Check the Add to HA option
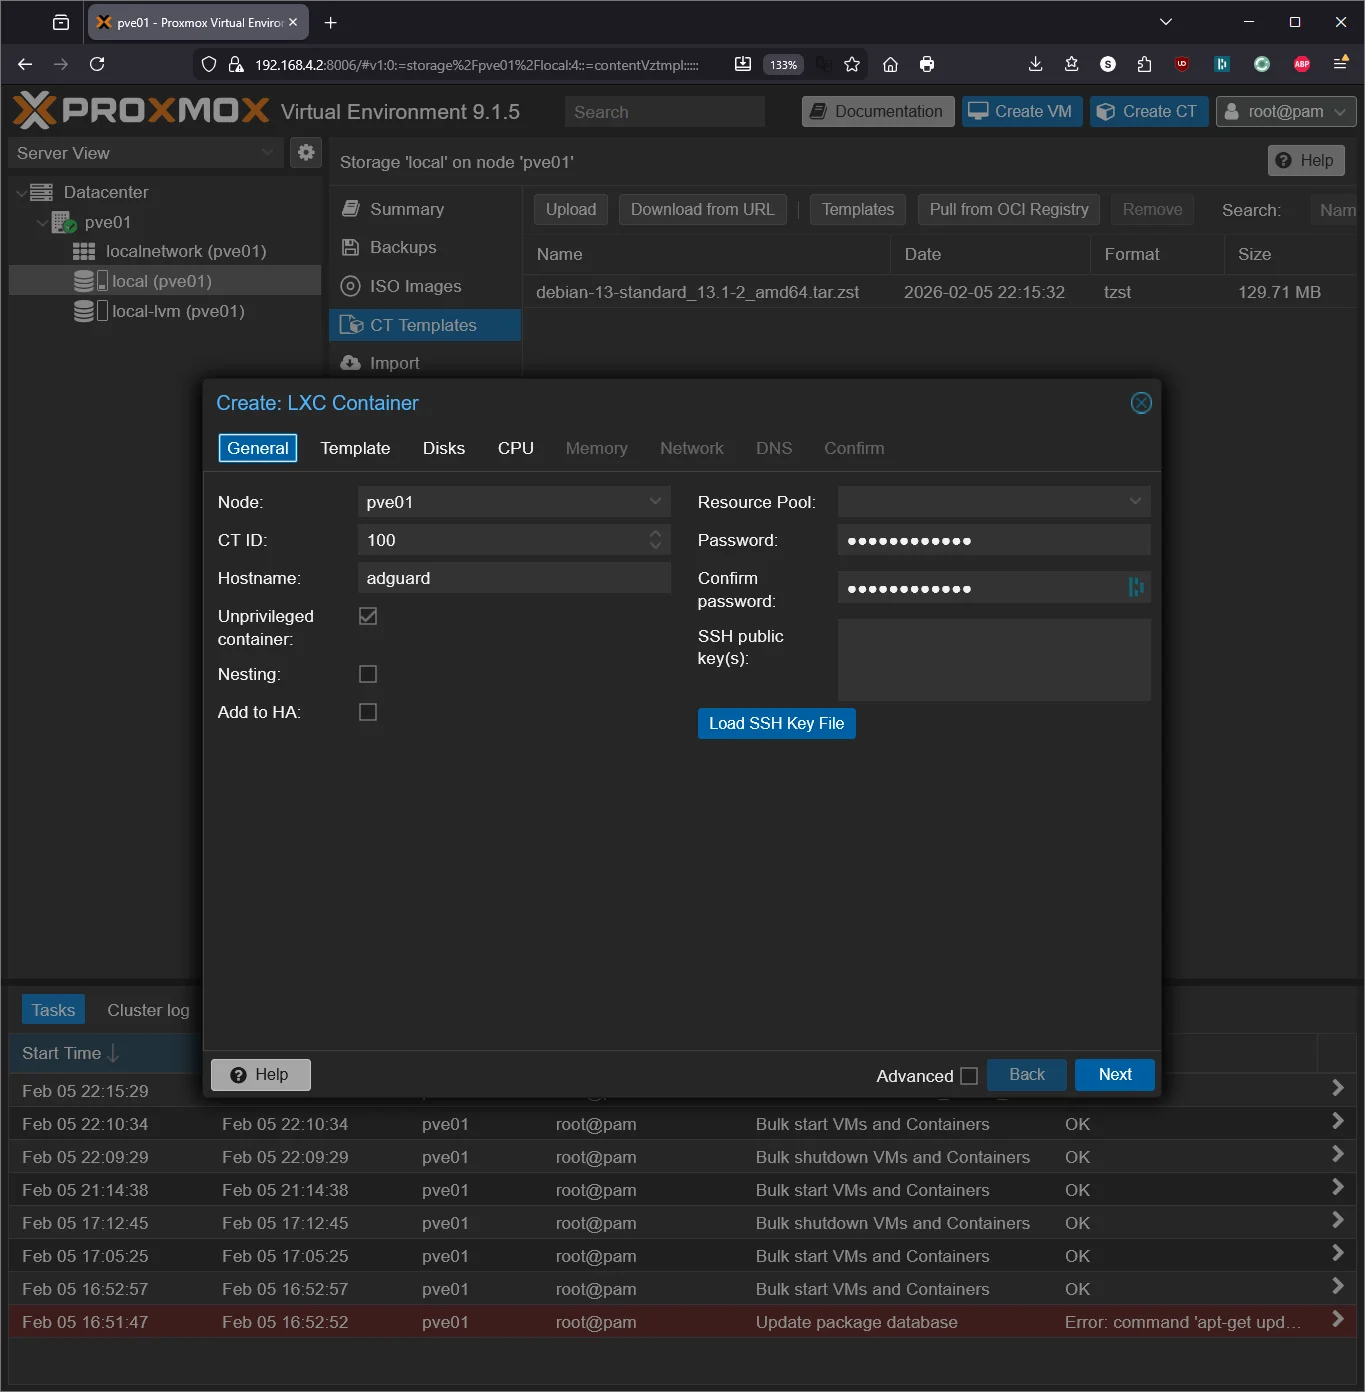This screenshot has height=1392, width=1365. click(x=367, y=712)
